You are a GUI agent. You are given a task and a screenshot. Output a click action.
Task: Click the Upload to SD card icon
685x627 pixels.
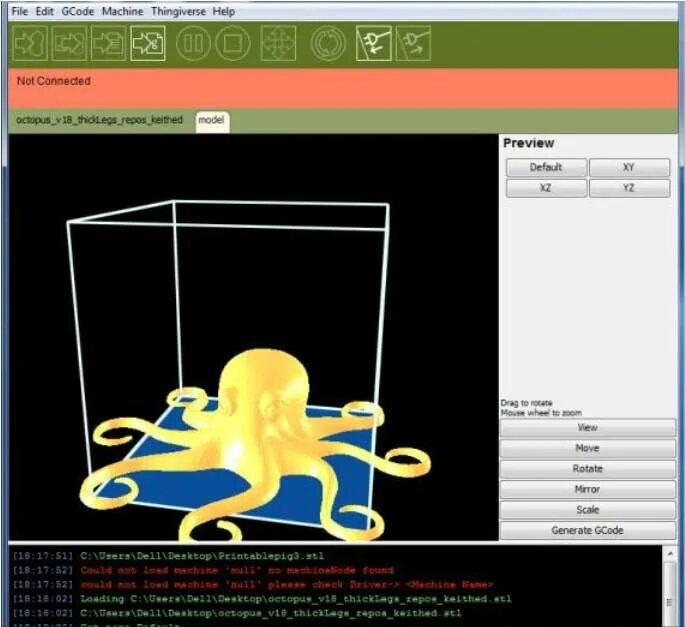(x=108, y=43)
